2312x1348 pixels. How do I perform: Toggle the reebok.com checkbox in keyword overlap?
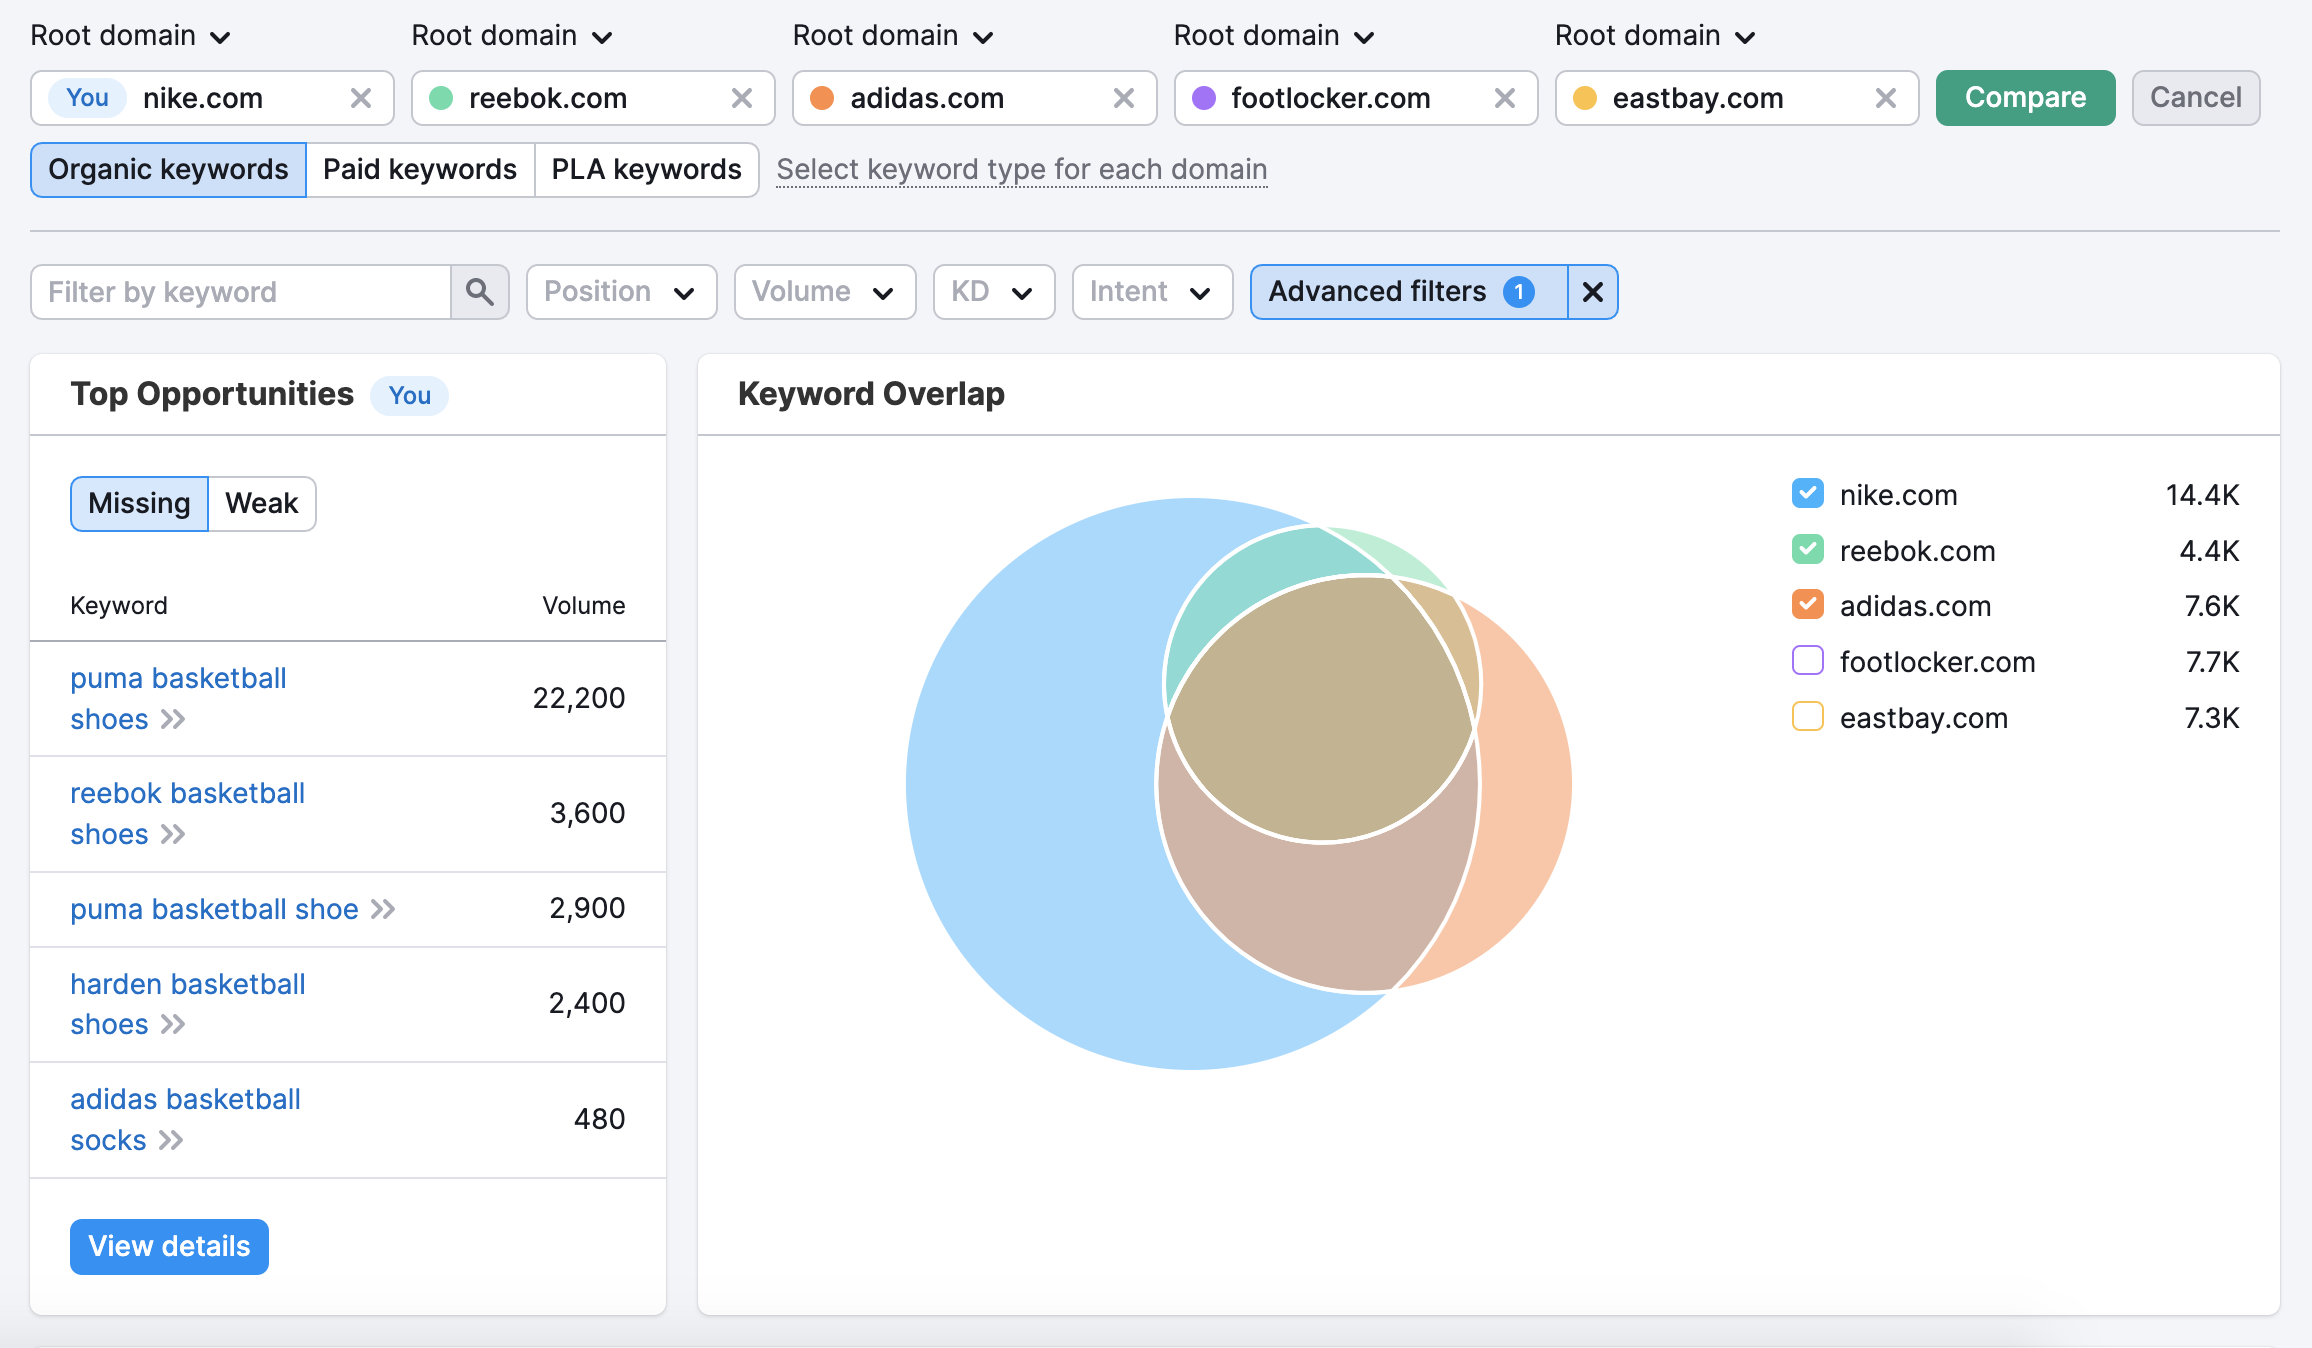pyautogui.click(x=1805, y=550)
